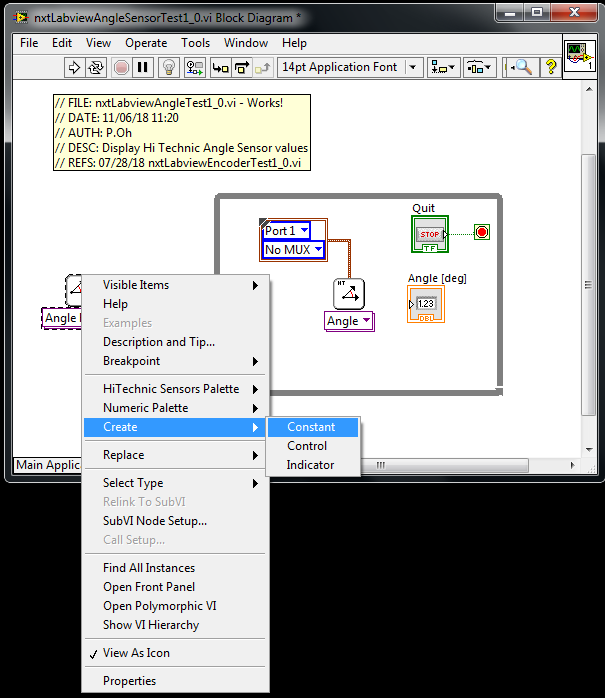This screenshot has height=698, width=605.
Task: Open the Operate menu
Action: 146,43
